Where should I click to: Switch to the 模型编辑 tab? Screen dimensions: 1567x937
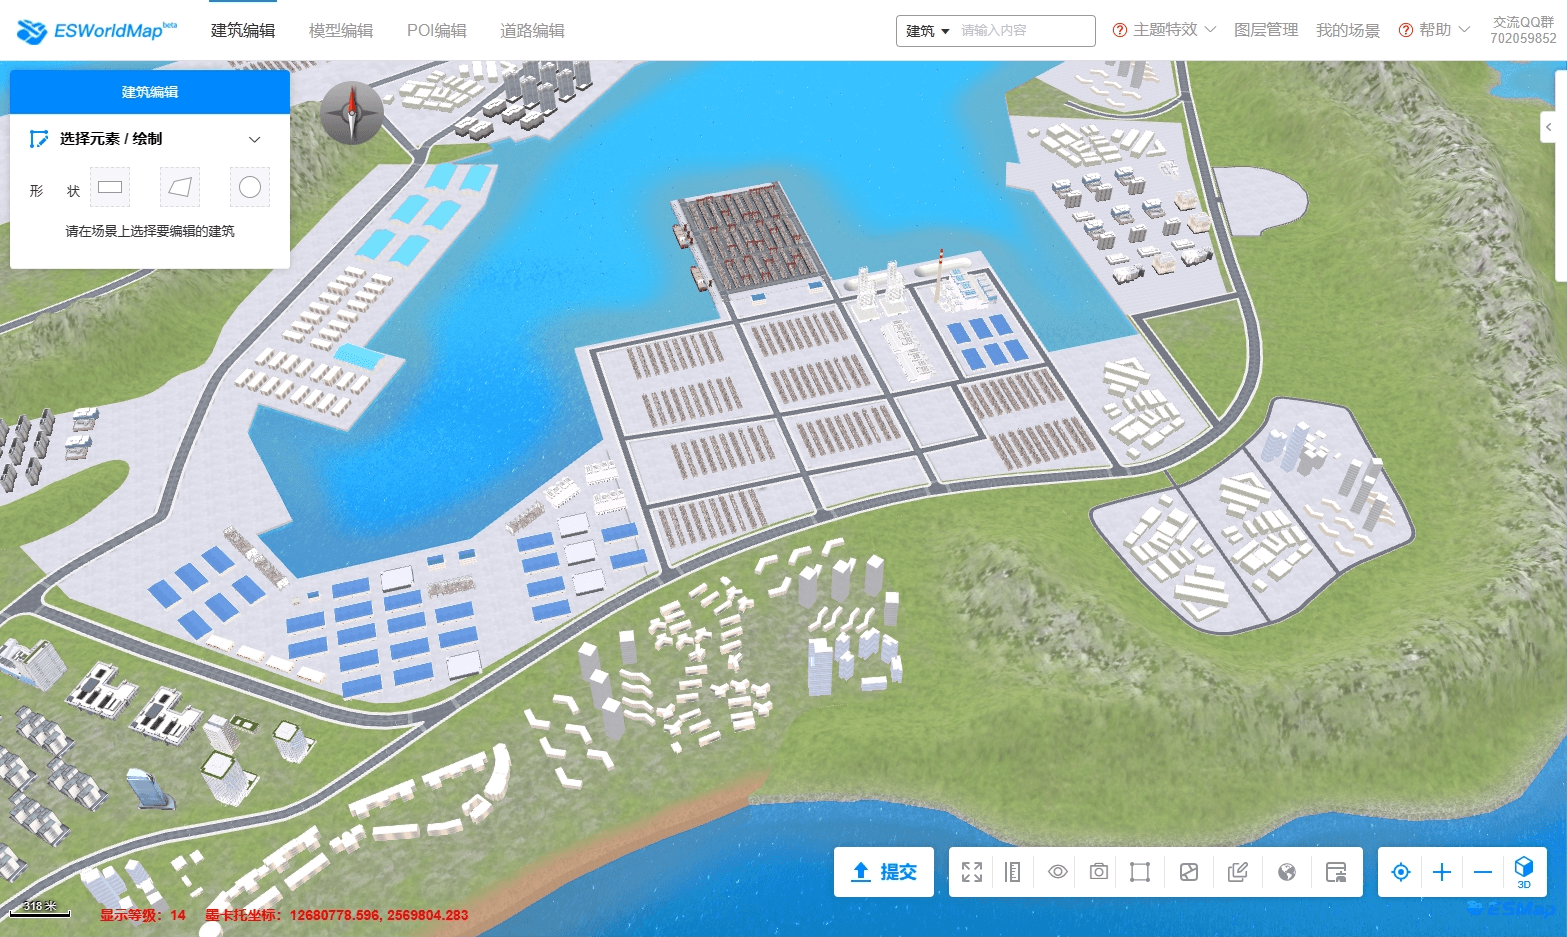click(x=340, y=31)
